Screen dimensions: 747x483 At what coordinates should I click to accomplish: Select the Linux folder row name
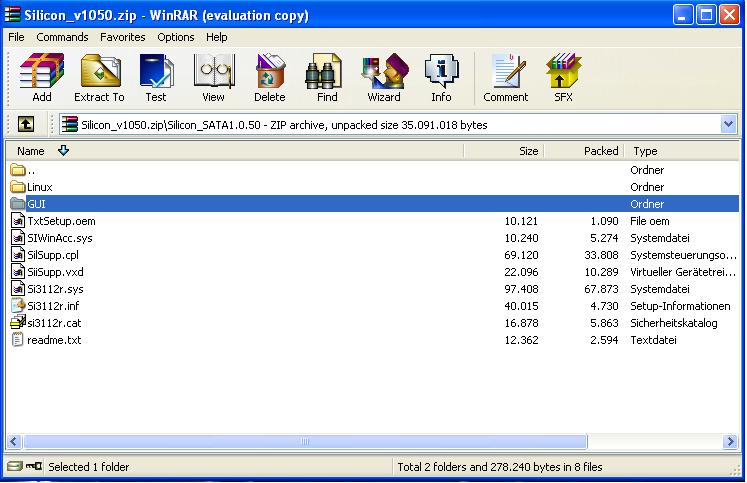pyautogui.click(x=40, y=187)
